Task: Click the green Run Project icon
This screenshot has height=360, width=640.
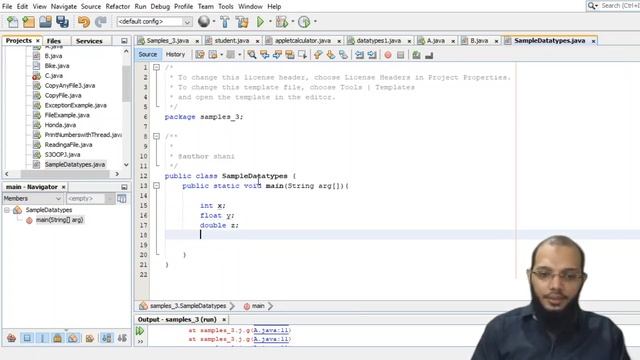Action: [x=260, y=22]
